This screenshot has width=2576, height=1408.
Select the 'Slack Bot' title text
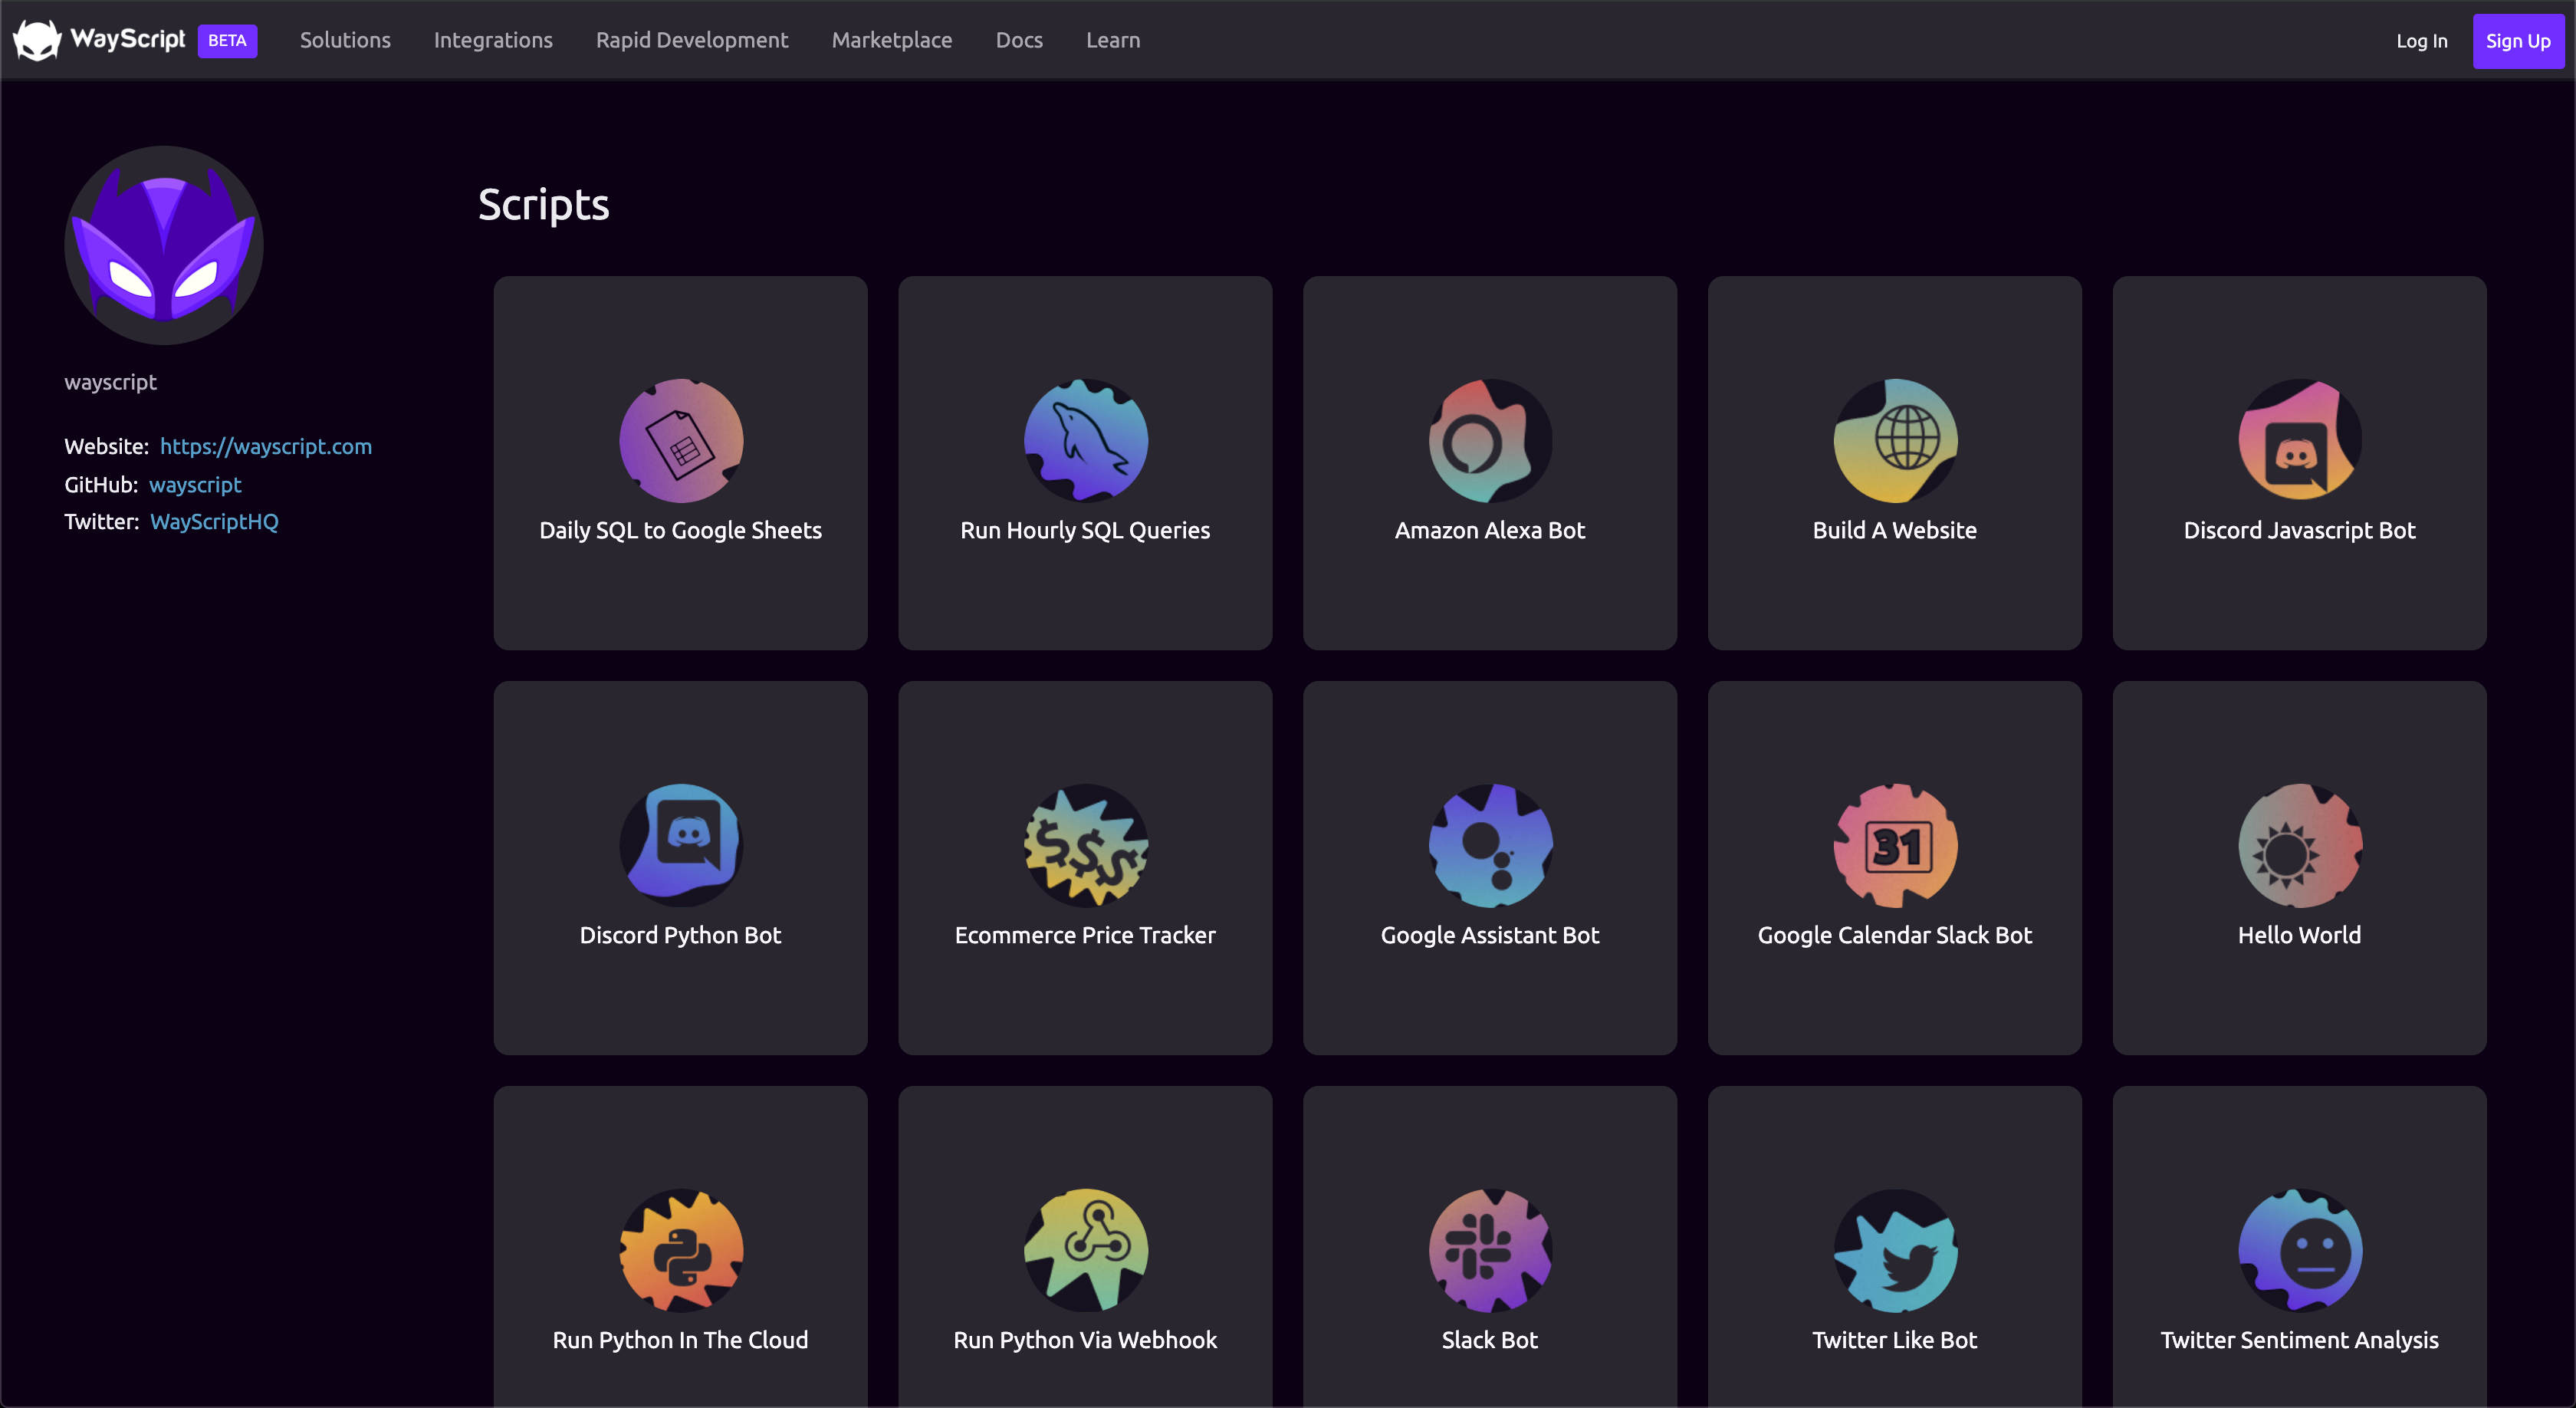pyautogui.click(x=1490, y=1340)
